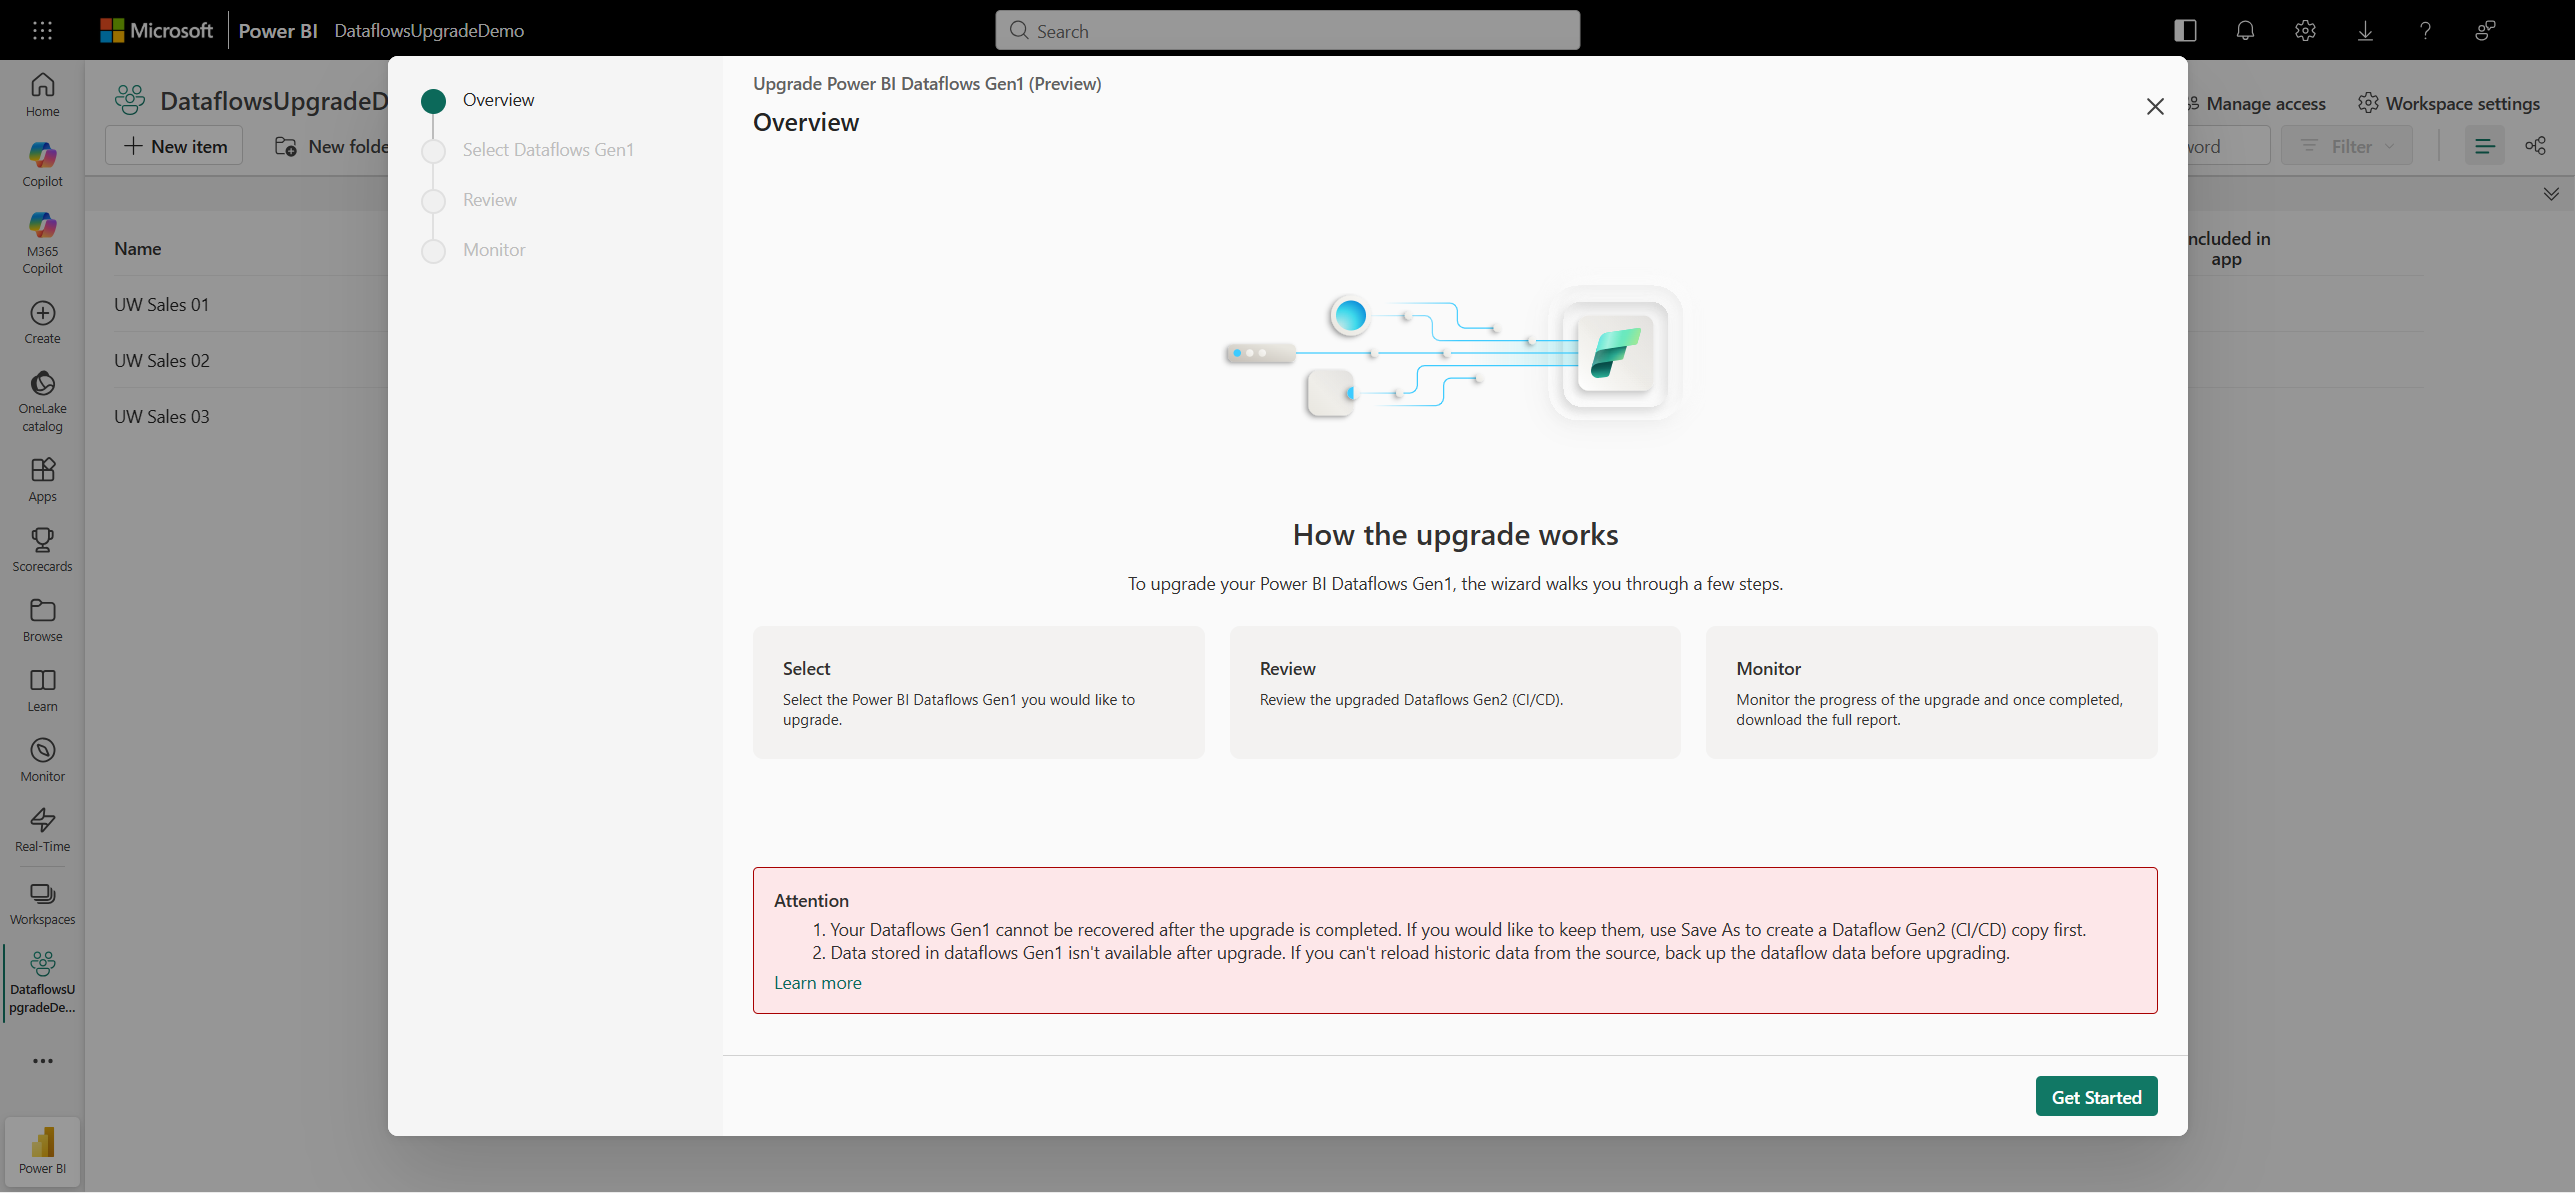Open the downloads menu in header
The height and width of the screenshot is (1193, 2575).
[x=2365, y=30]
